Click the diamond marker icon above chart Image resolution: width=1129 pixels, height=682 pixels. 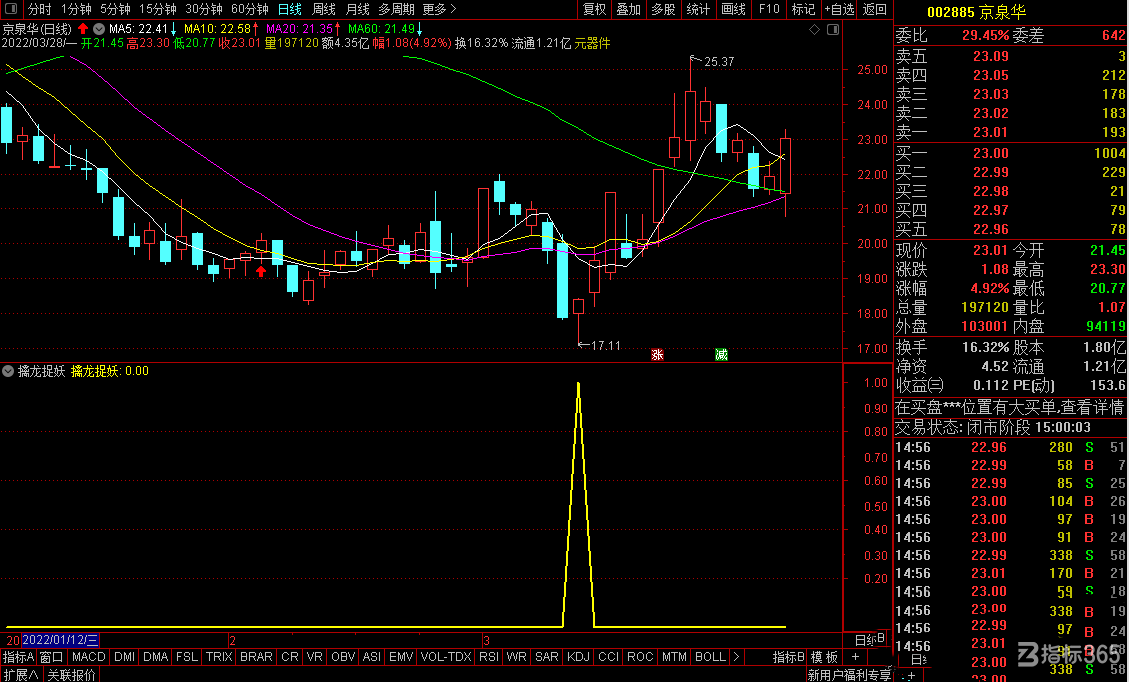click(814, 30)
